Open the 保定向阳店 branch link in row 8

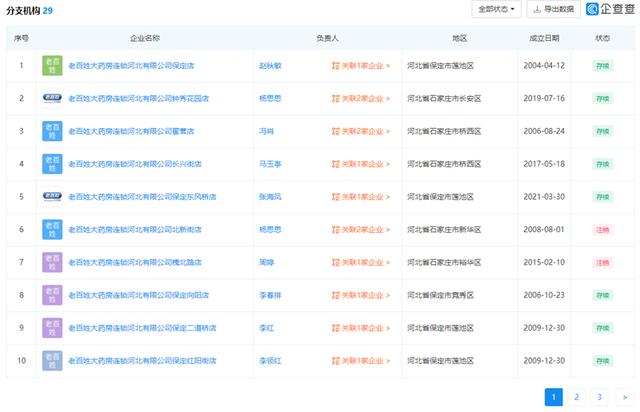point(138,295)
